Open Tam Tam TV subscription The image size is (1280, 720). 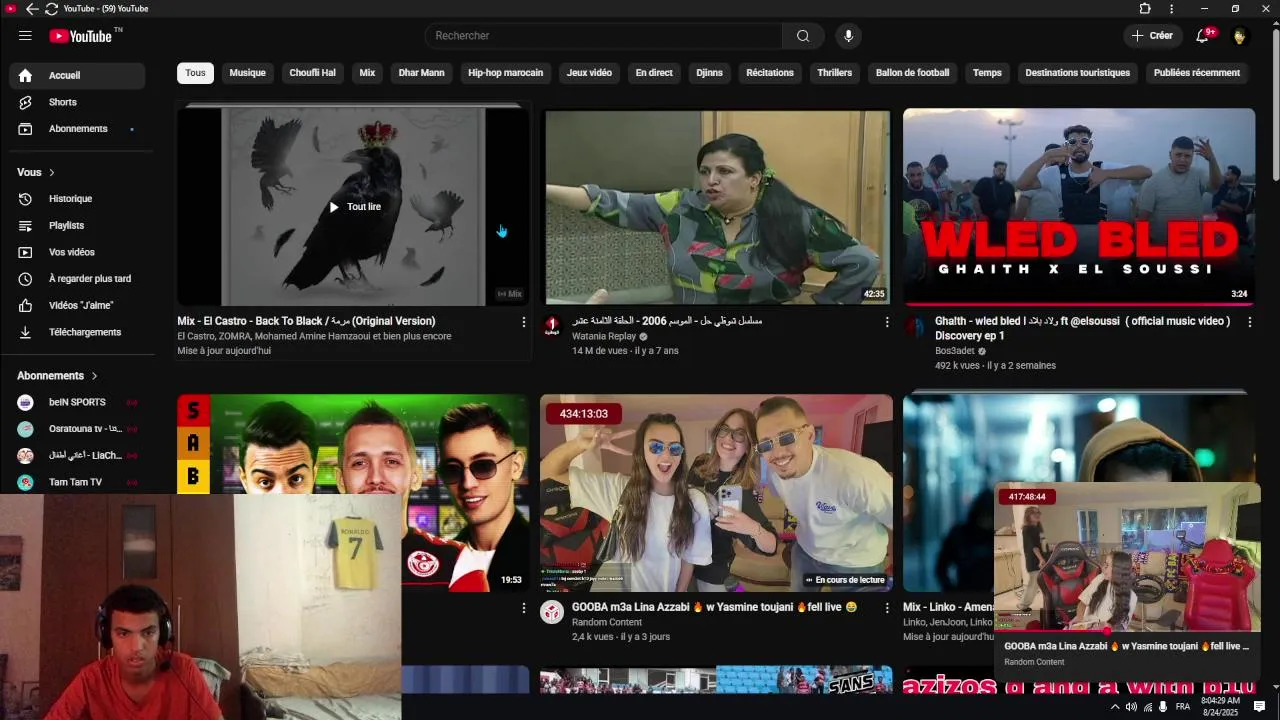click(77, 482)
